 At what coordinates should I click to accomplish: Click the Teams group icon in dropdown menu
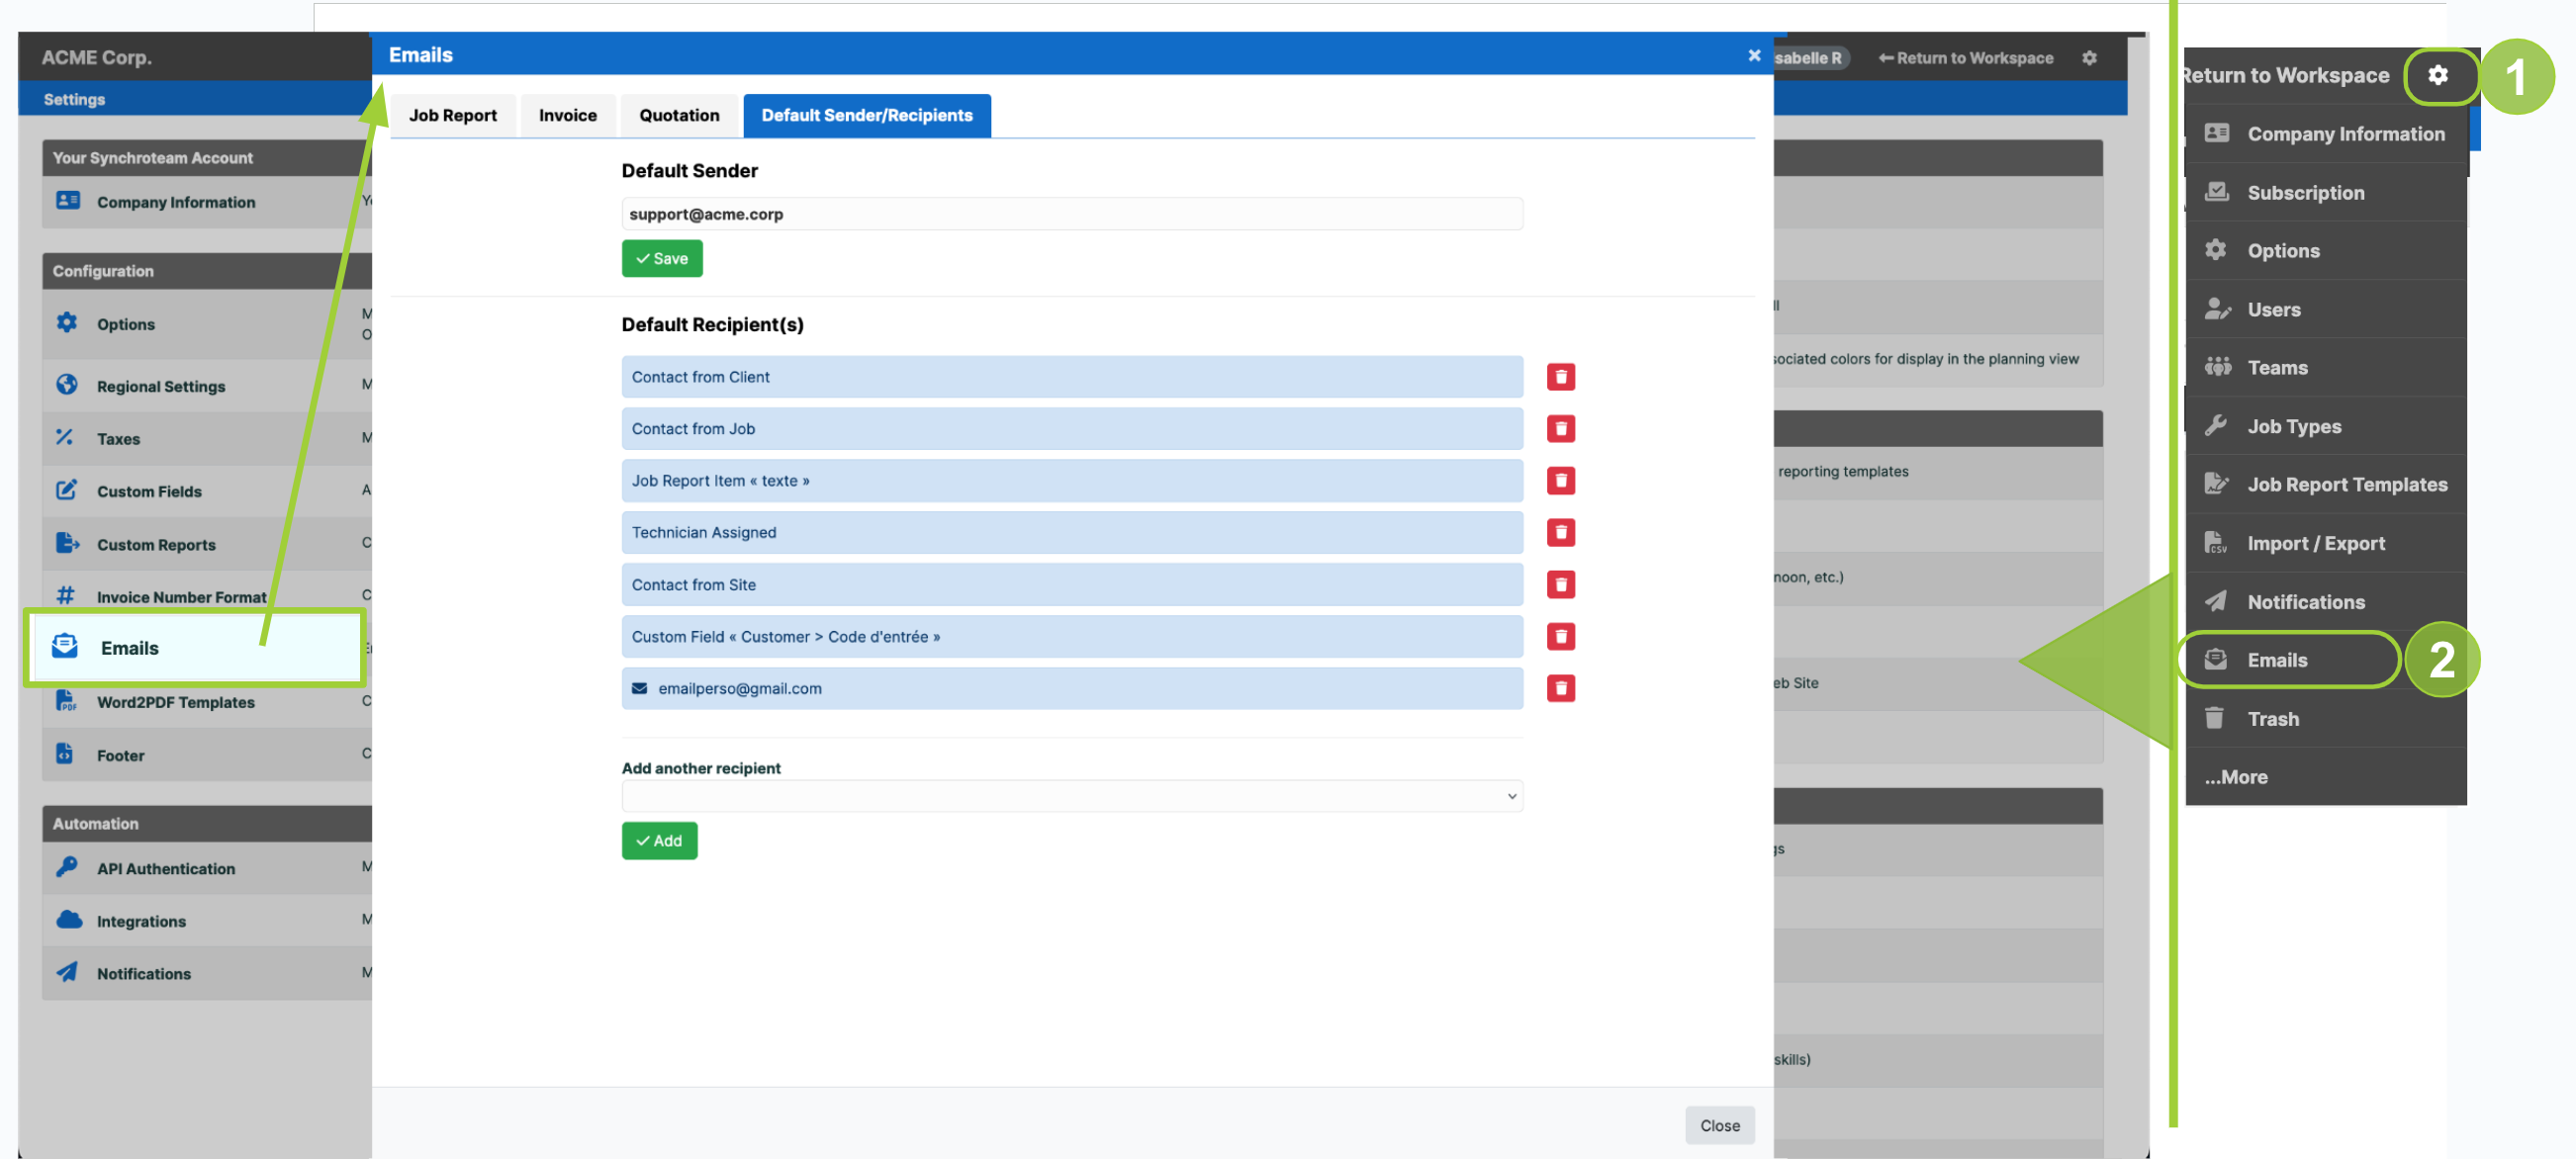[2218, 367]
